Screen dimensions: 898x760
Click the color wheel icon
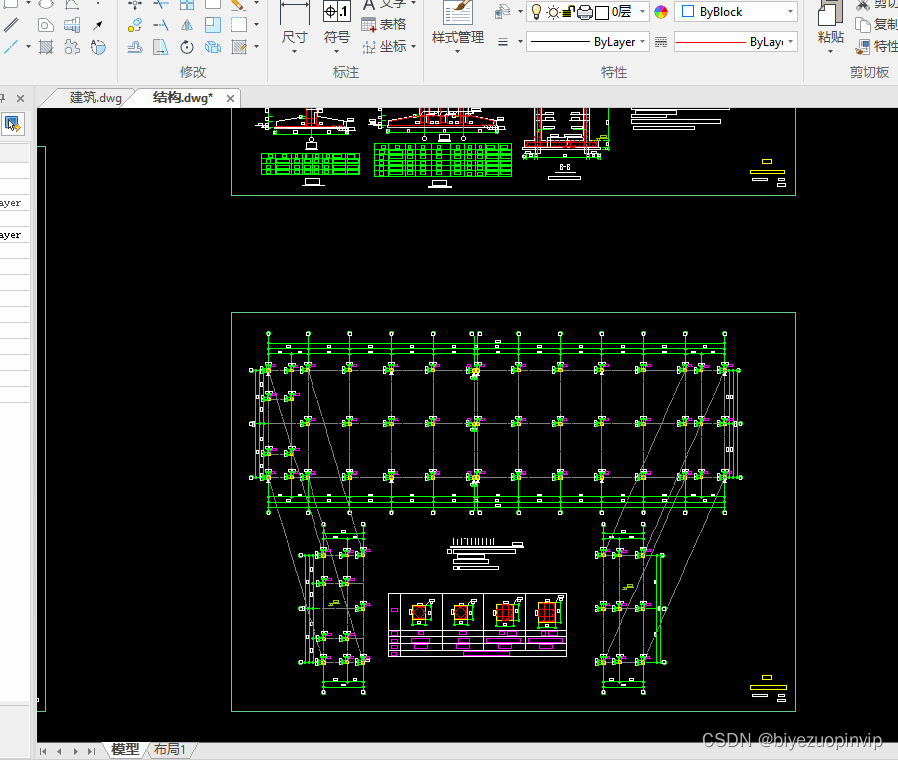pos(661,12)
